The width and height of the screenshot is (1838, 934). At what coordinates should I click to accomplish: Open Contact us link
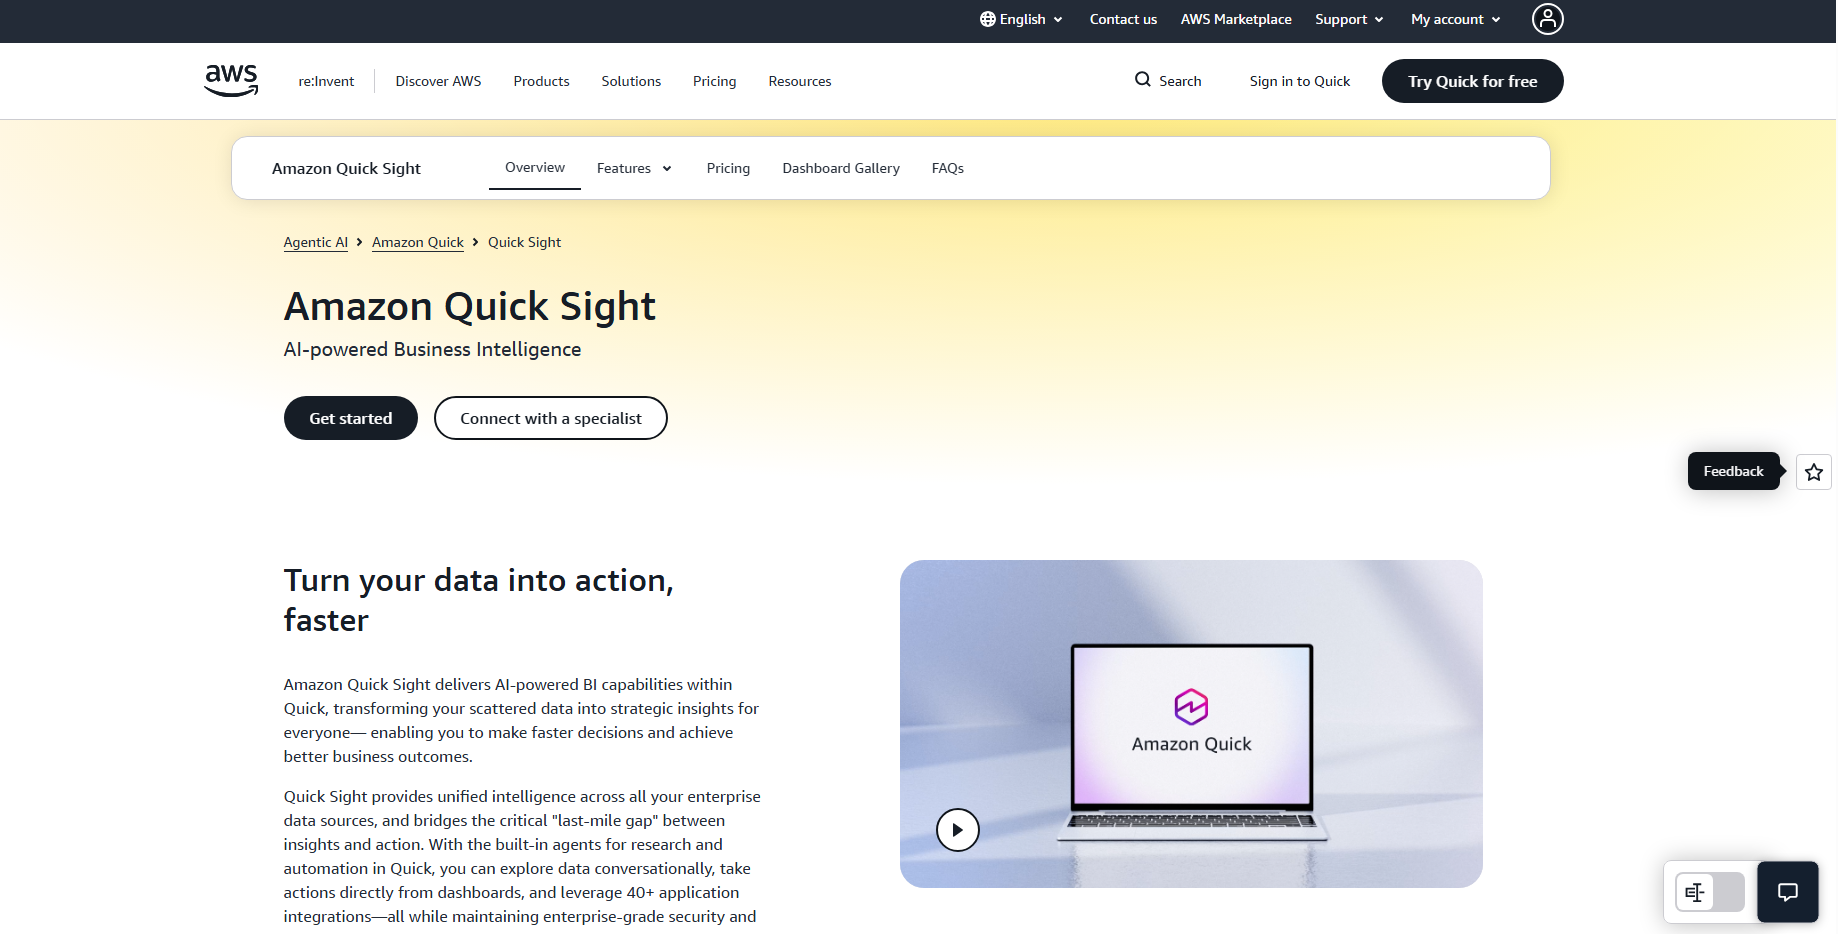tap(1123, 19)
